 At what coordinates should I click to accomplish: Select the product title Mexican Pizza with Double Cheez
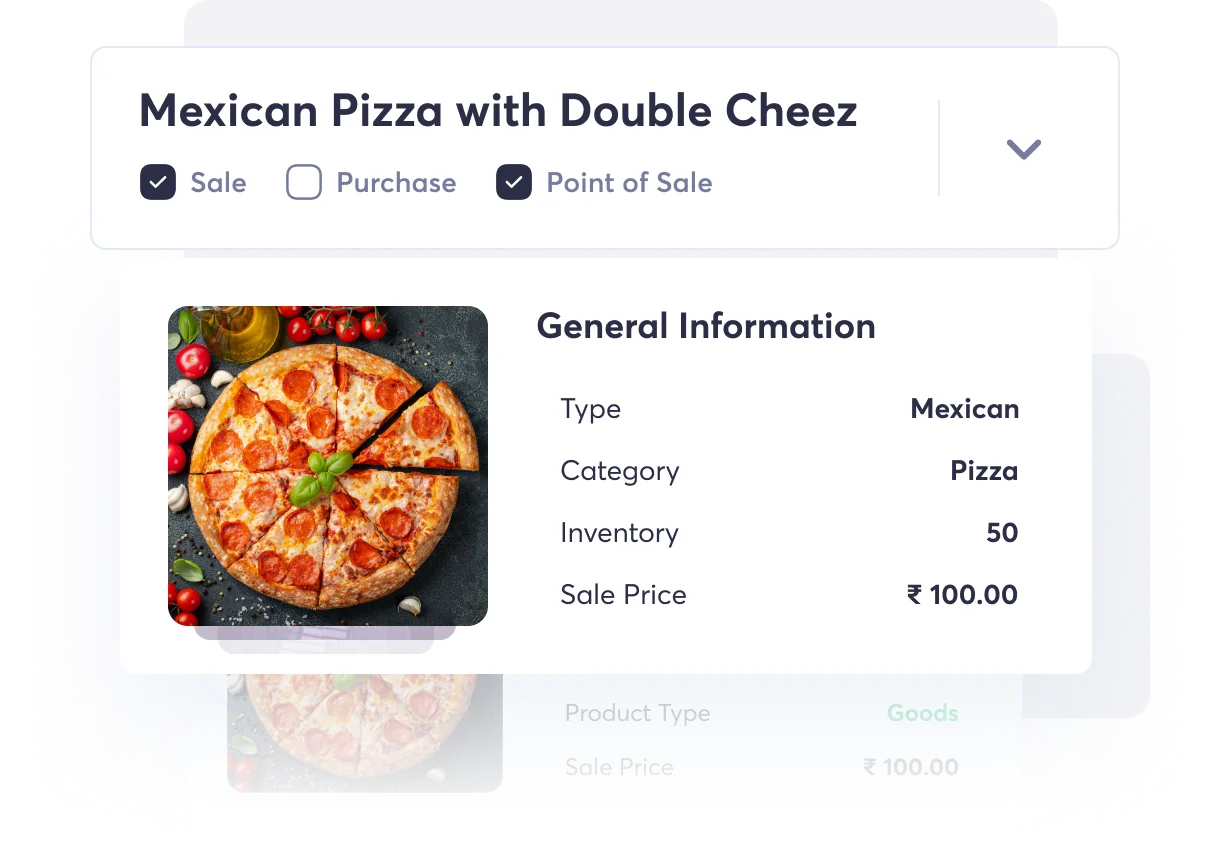(x=498, y=110)
